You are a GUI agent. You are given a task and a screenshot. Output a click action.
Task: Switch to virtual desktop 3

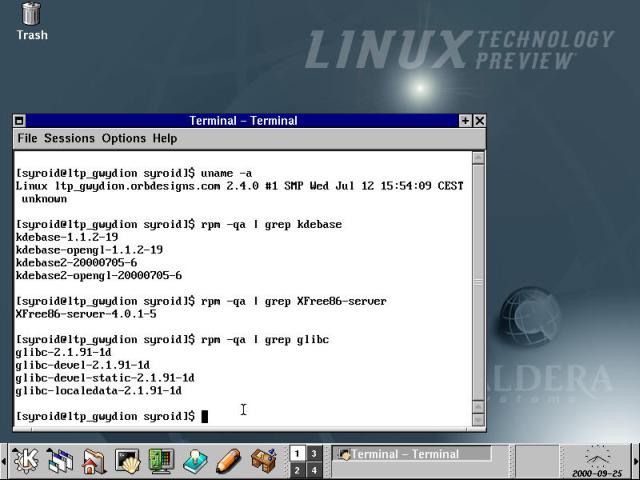click(314, 453)
